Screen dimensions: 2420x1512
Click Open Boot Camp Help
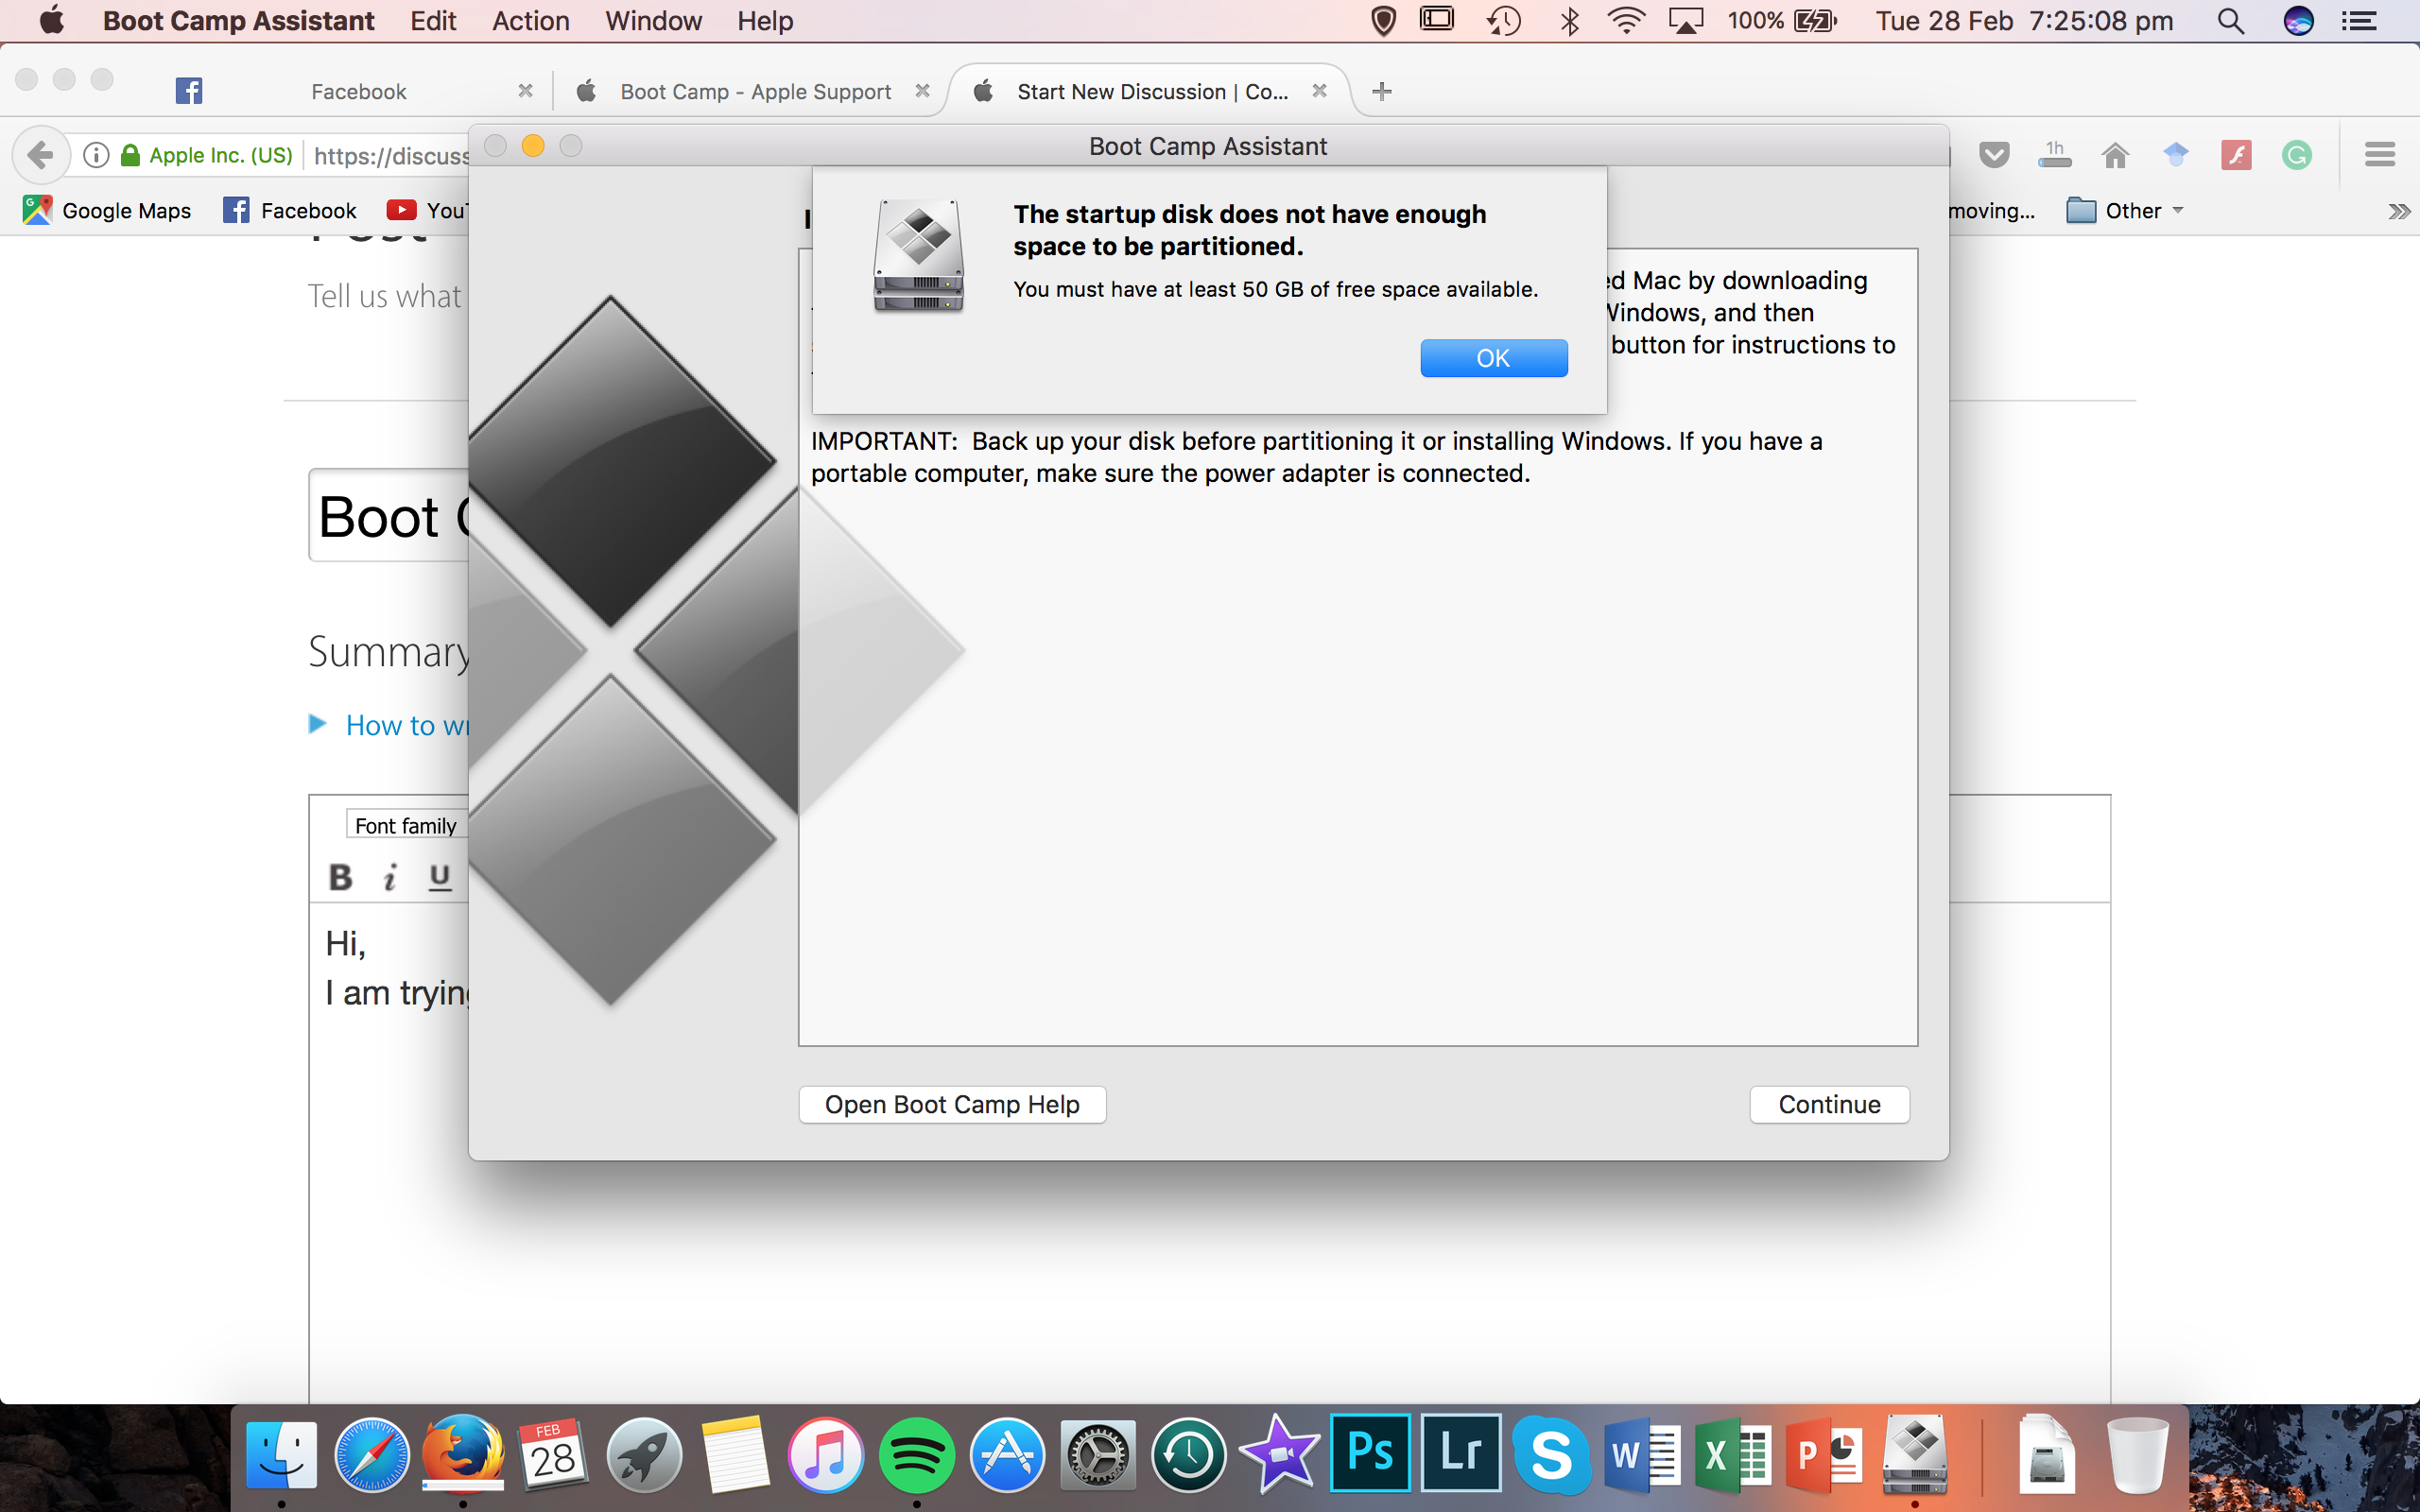pyautogui.click(x=951, y=1104)
